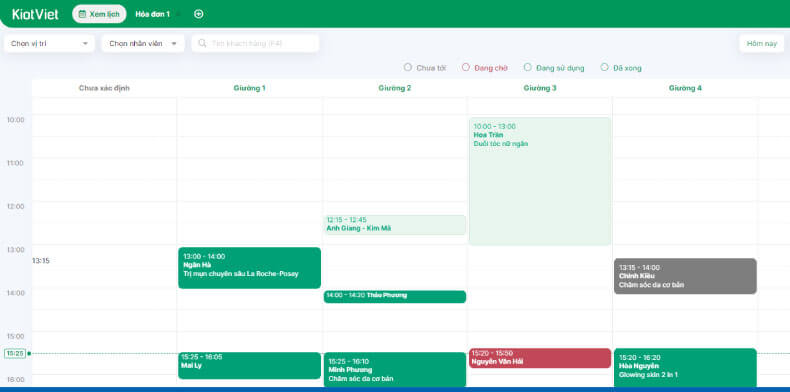Focus the customer search field
Image resolution: width=790 pixels, height=392 pixels.
coord(255,43)
